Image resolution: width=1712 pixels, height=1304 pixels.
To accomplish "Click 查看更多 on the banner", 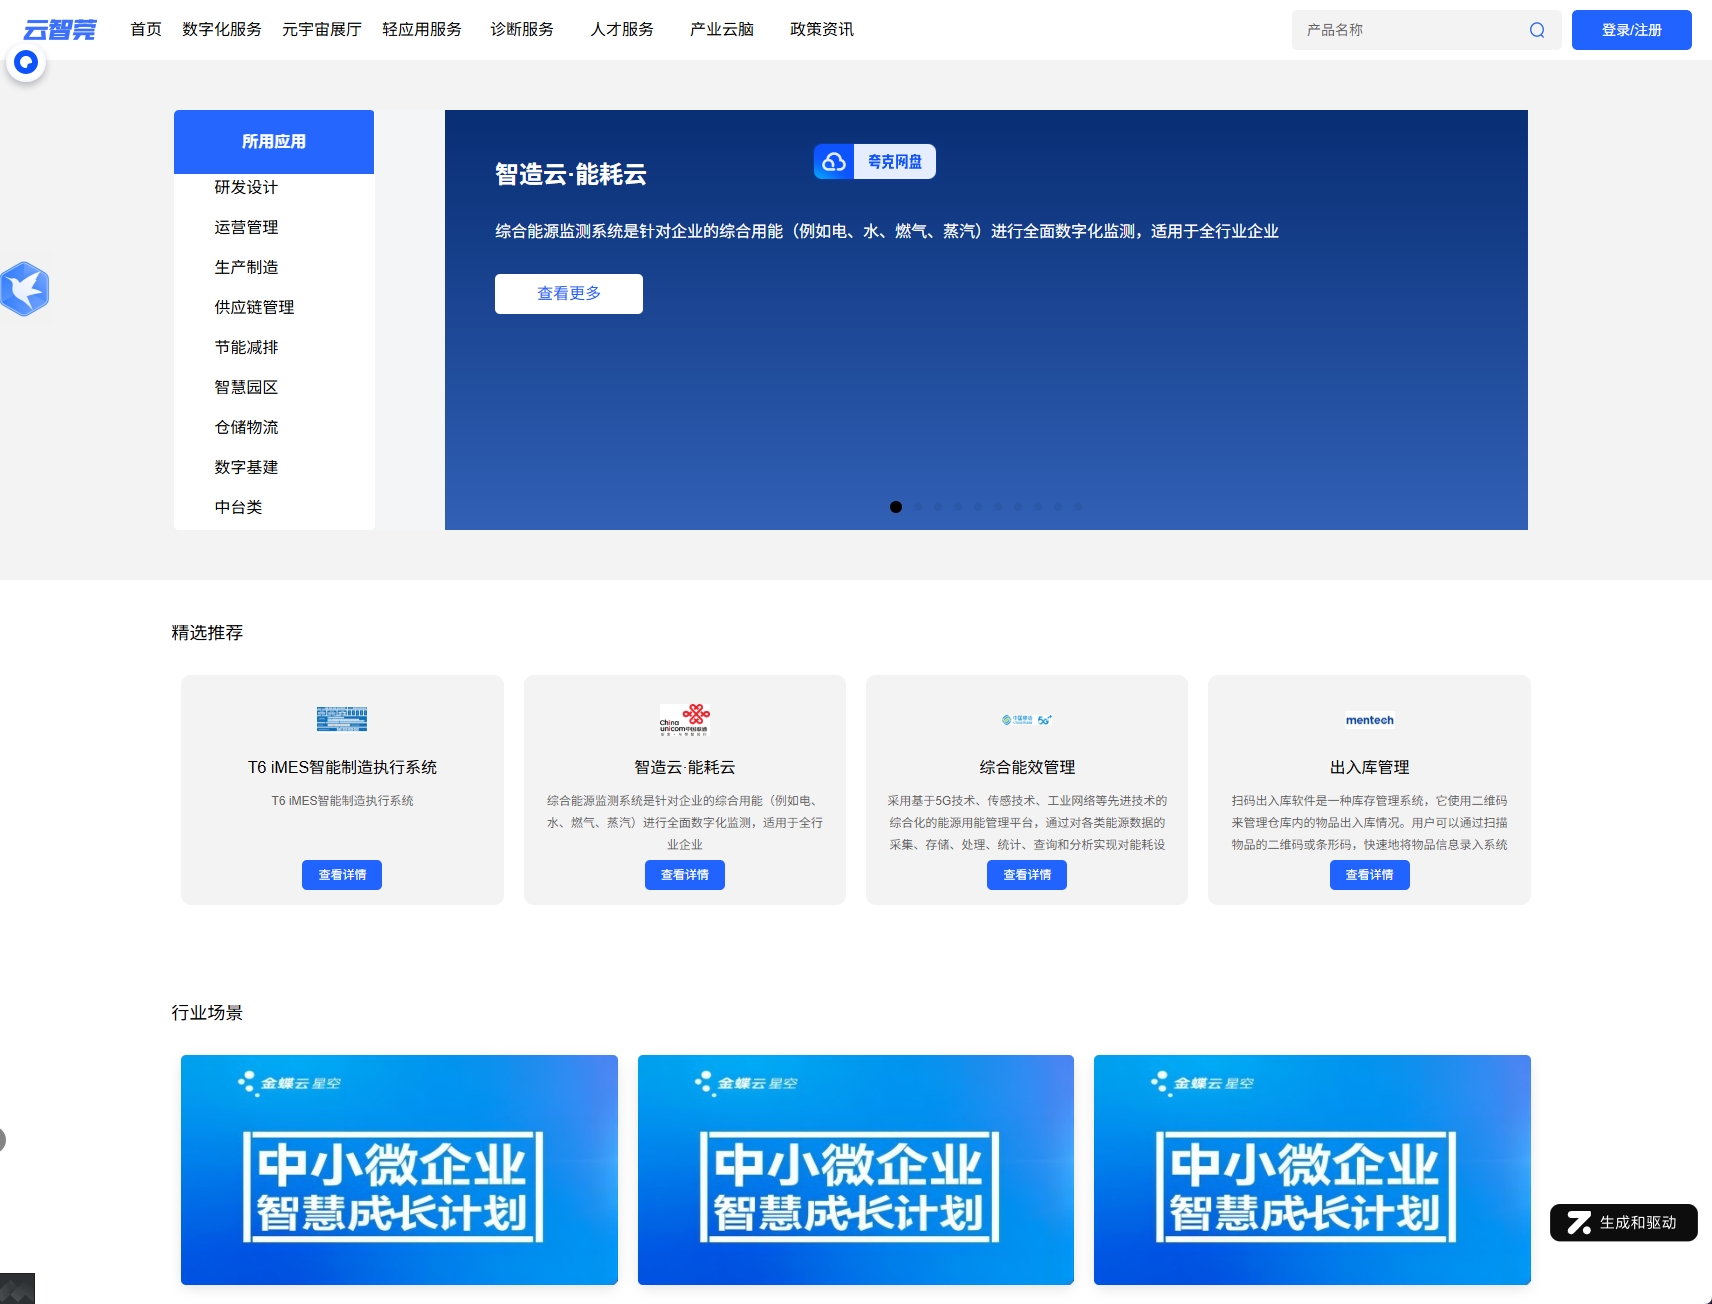I will pyautogui.click(x=568, y=294).
